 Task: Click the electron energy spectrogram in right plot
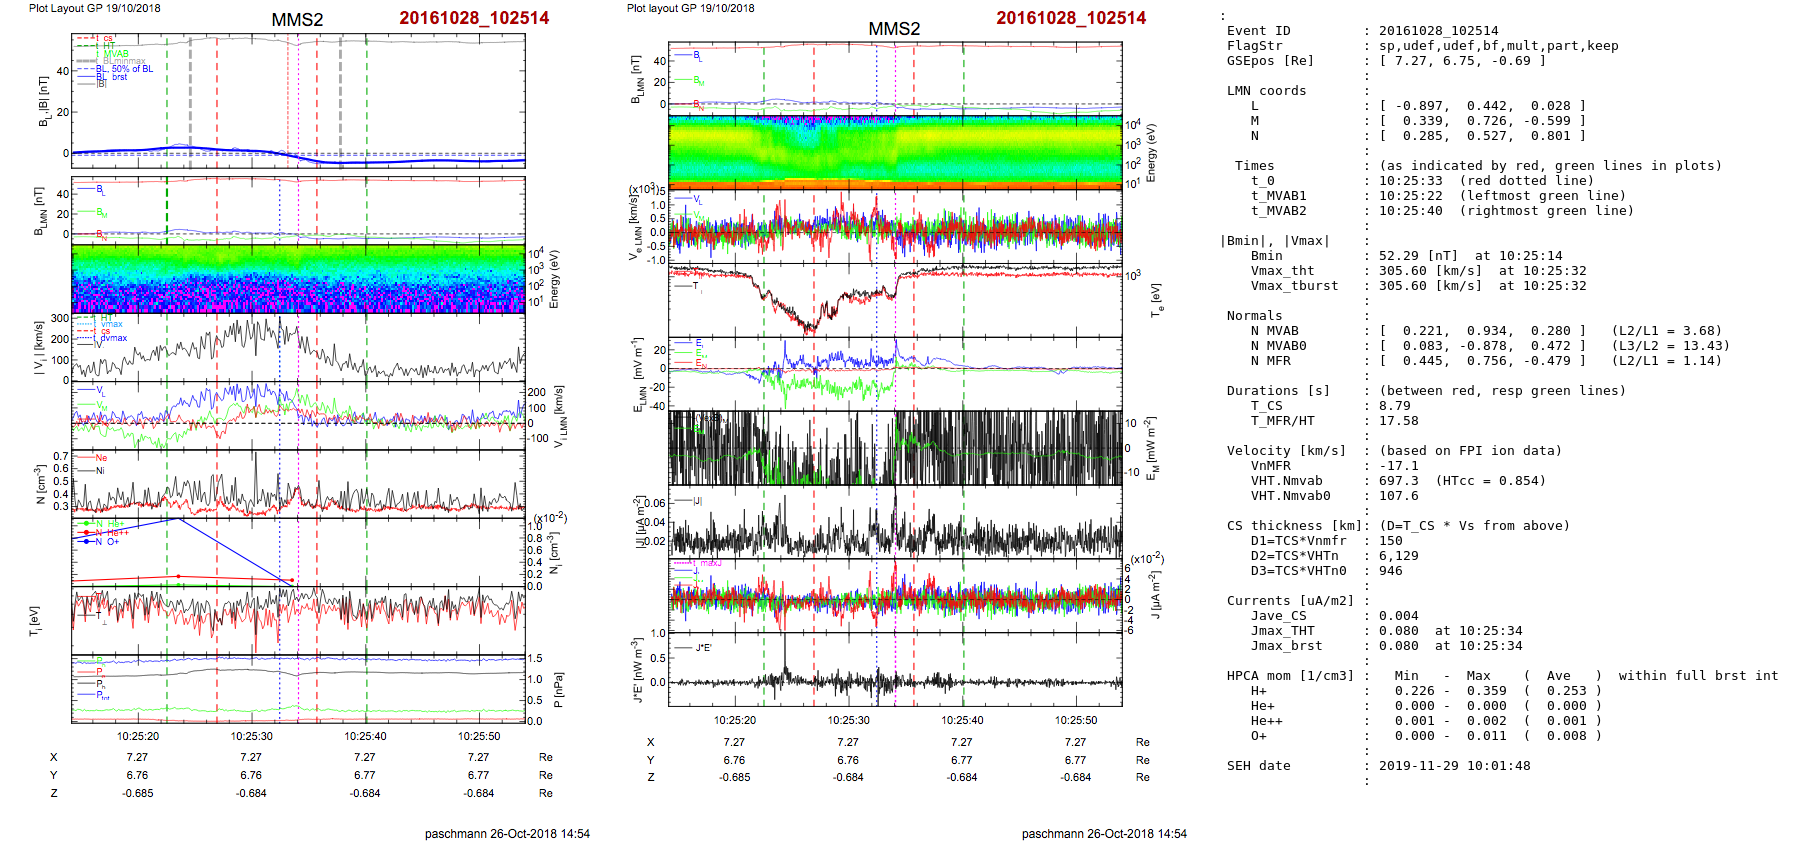(x=895, y=150)
